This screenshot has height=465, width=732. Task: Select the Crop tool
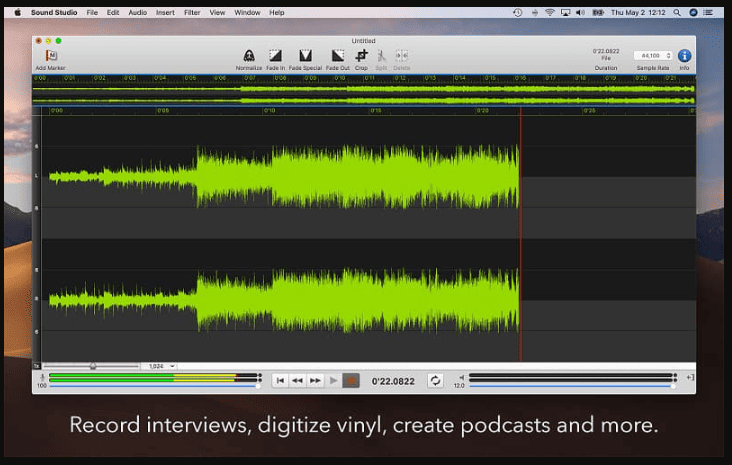361,56
